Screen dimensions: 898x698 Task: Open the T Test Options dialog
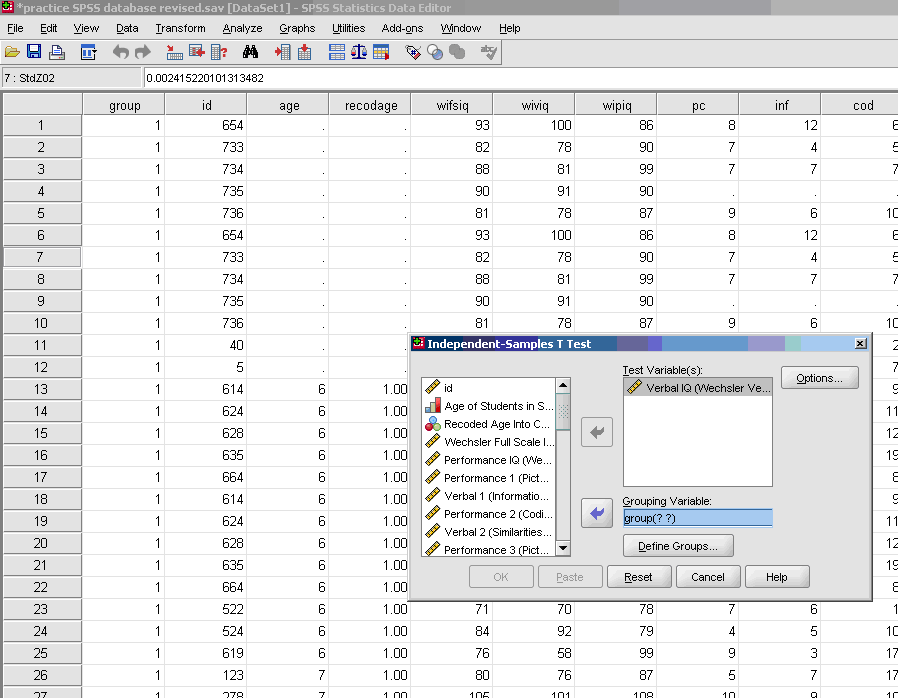tap(819, 378)
